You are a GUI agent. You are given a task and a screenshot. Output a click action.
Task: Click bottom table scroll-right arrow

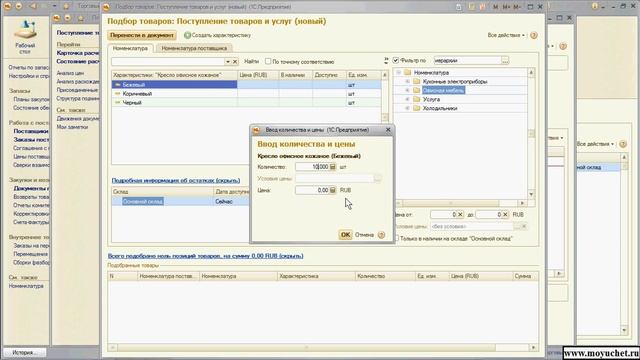(x=533, y=348)
